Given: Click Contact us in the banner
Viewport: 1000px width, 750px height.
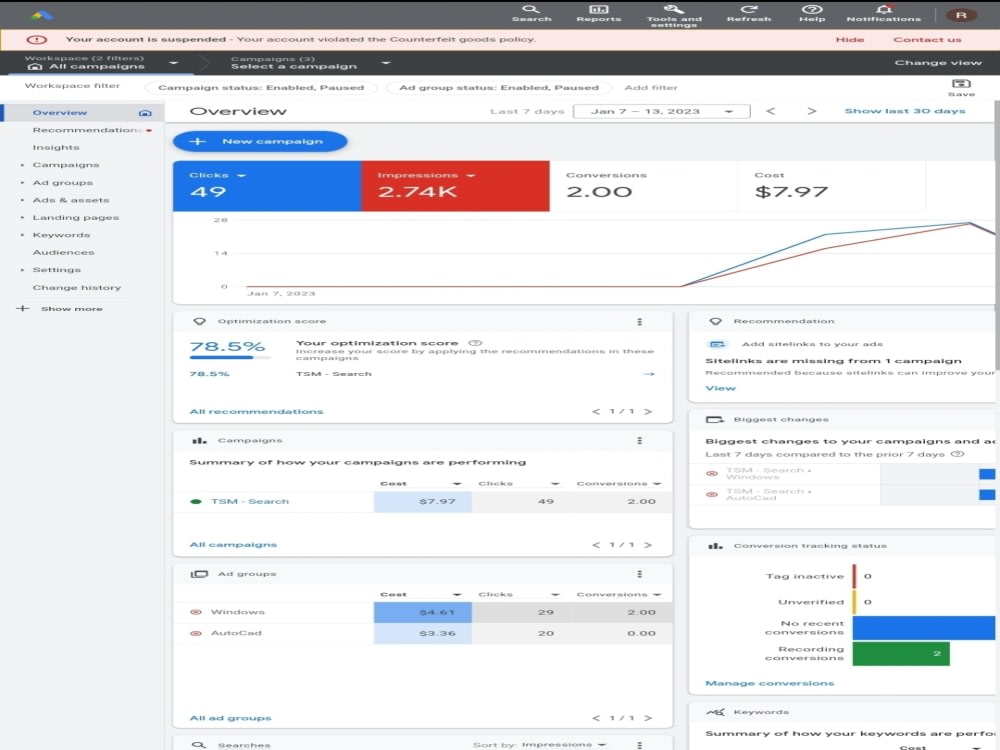Looking at the screenshot, I should click(x=927, y=40).
